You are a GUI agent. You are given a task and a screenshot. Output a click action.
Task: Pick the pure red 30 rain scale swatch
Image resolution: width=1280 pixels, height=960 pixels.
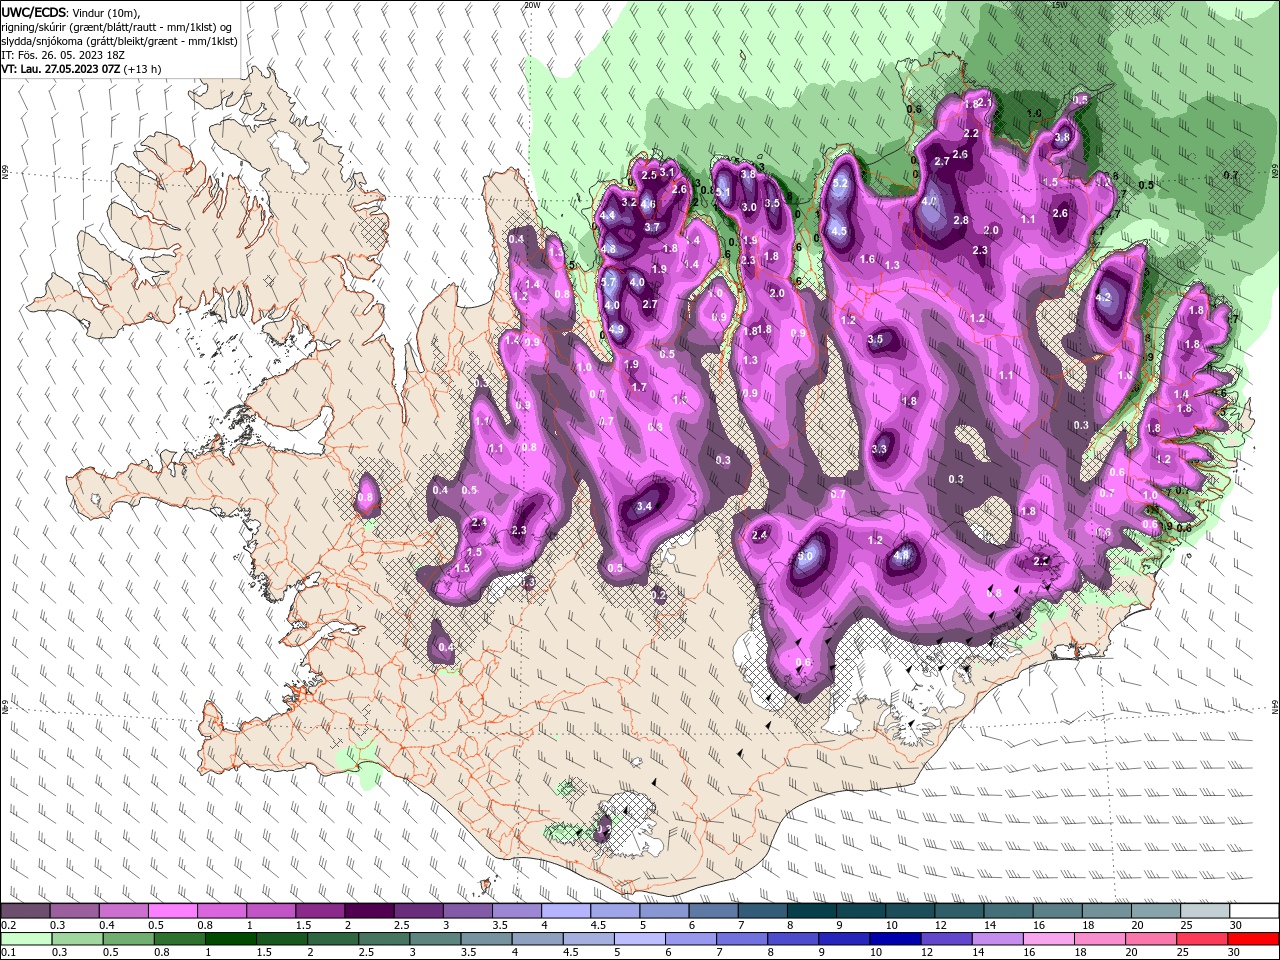point(1255,939)
